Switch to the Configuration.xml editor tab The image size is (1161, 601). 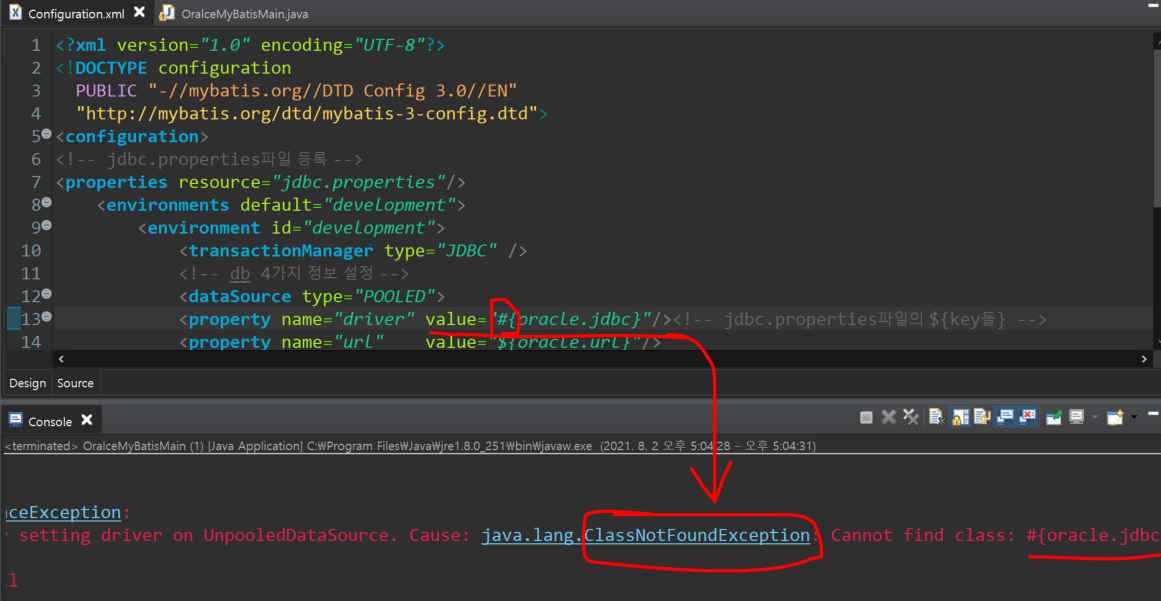(78, 13)
